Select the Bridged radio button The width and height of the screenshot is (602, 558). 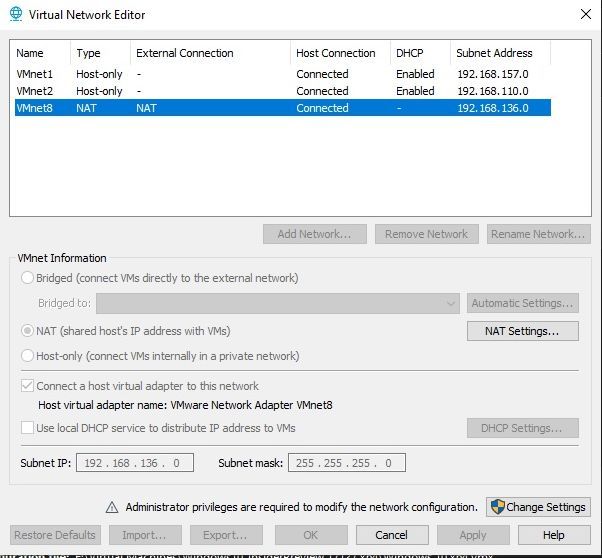point(27,278)
